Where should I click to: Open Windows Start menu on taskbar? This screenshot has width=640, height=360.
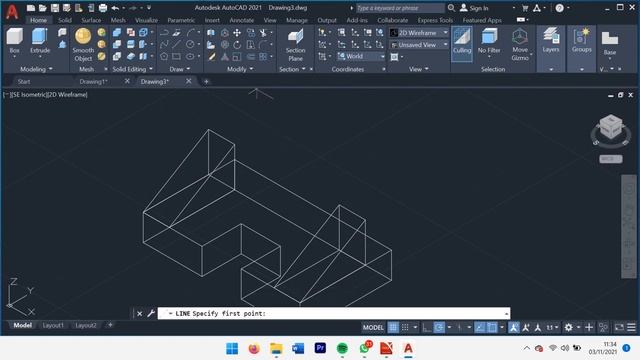click(232, 349)
